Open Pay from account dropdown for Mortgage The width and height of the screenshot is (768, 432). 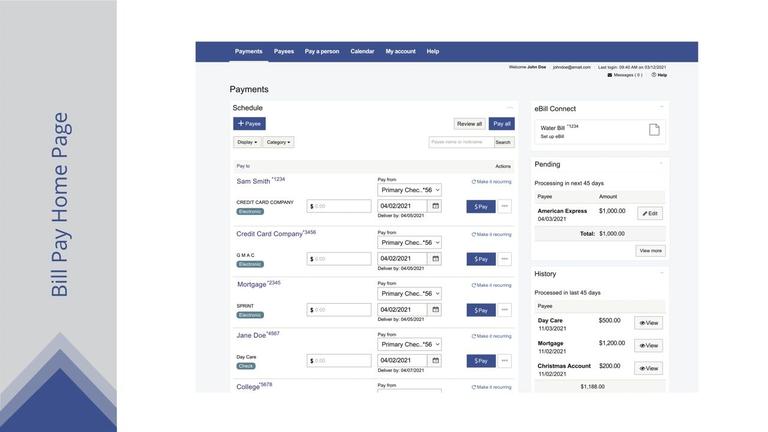tap(409, 294)
